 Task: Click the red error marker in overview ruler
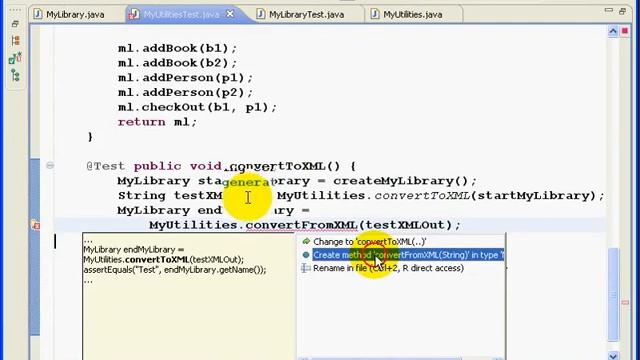(625, 302)
